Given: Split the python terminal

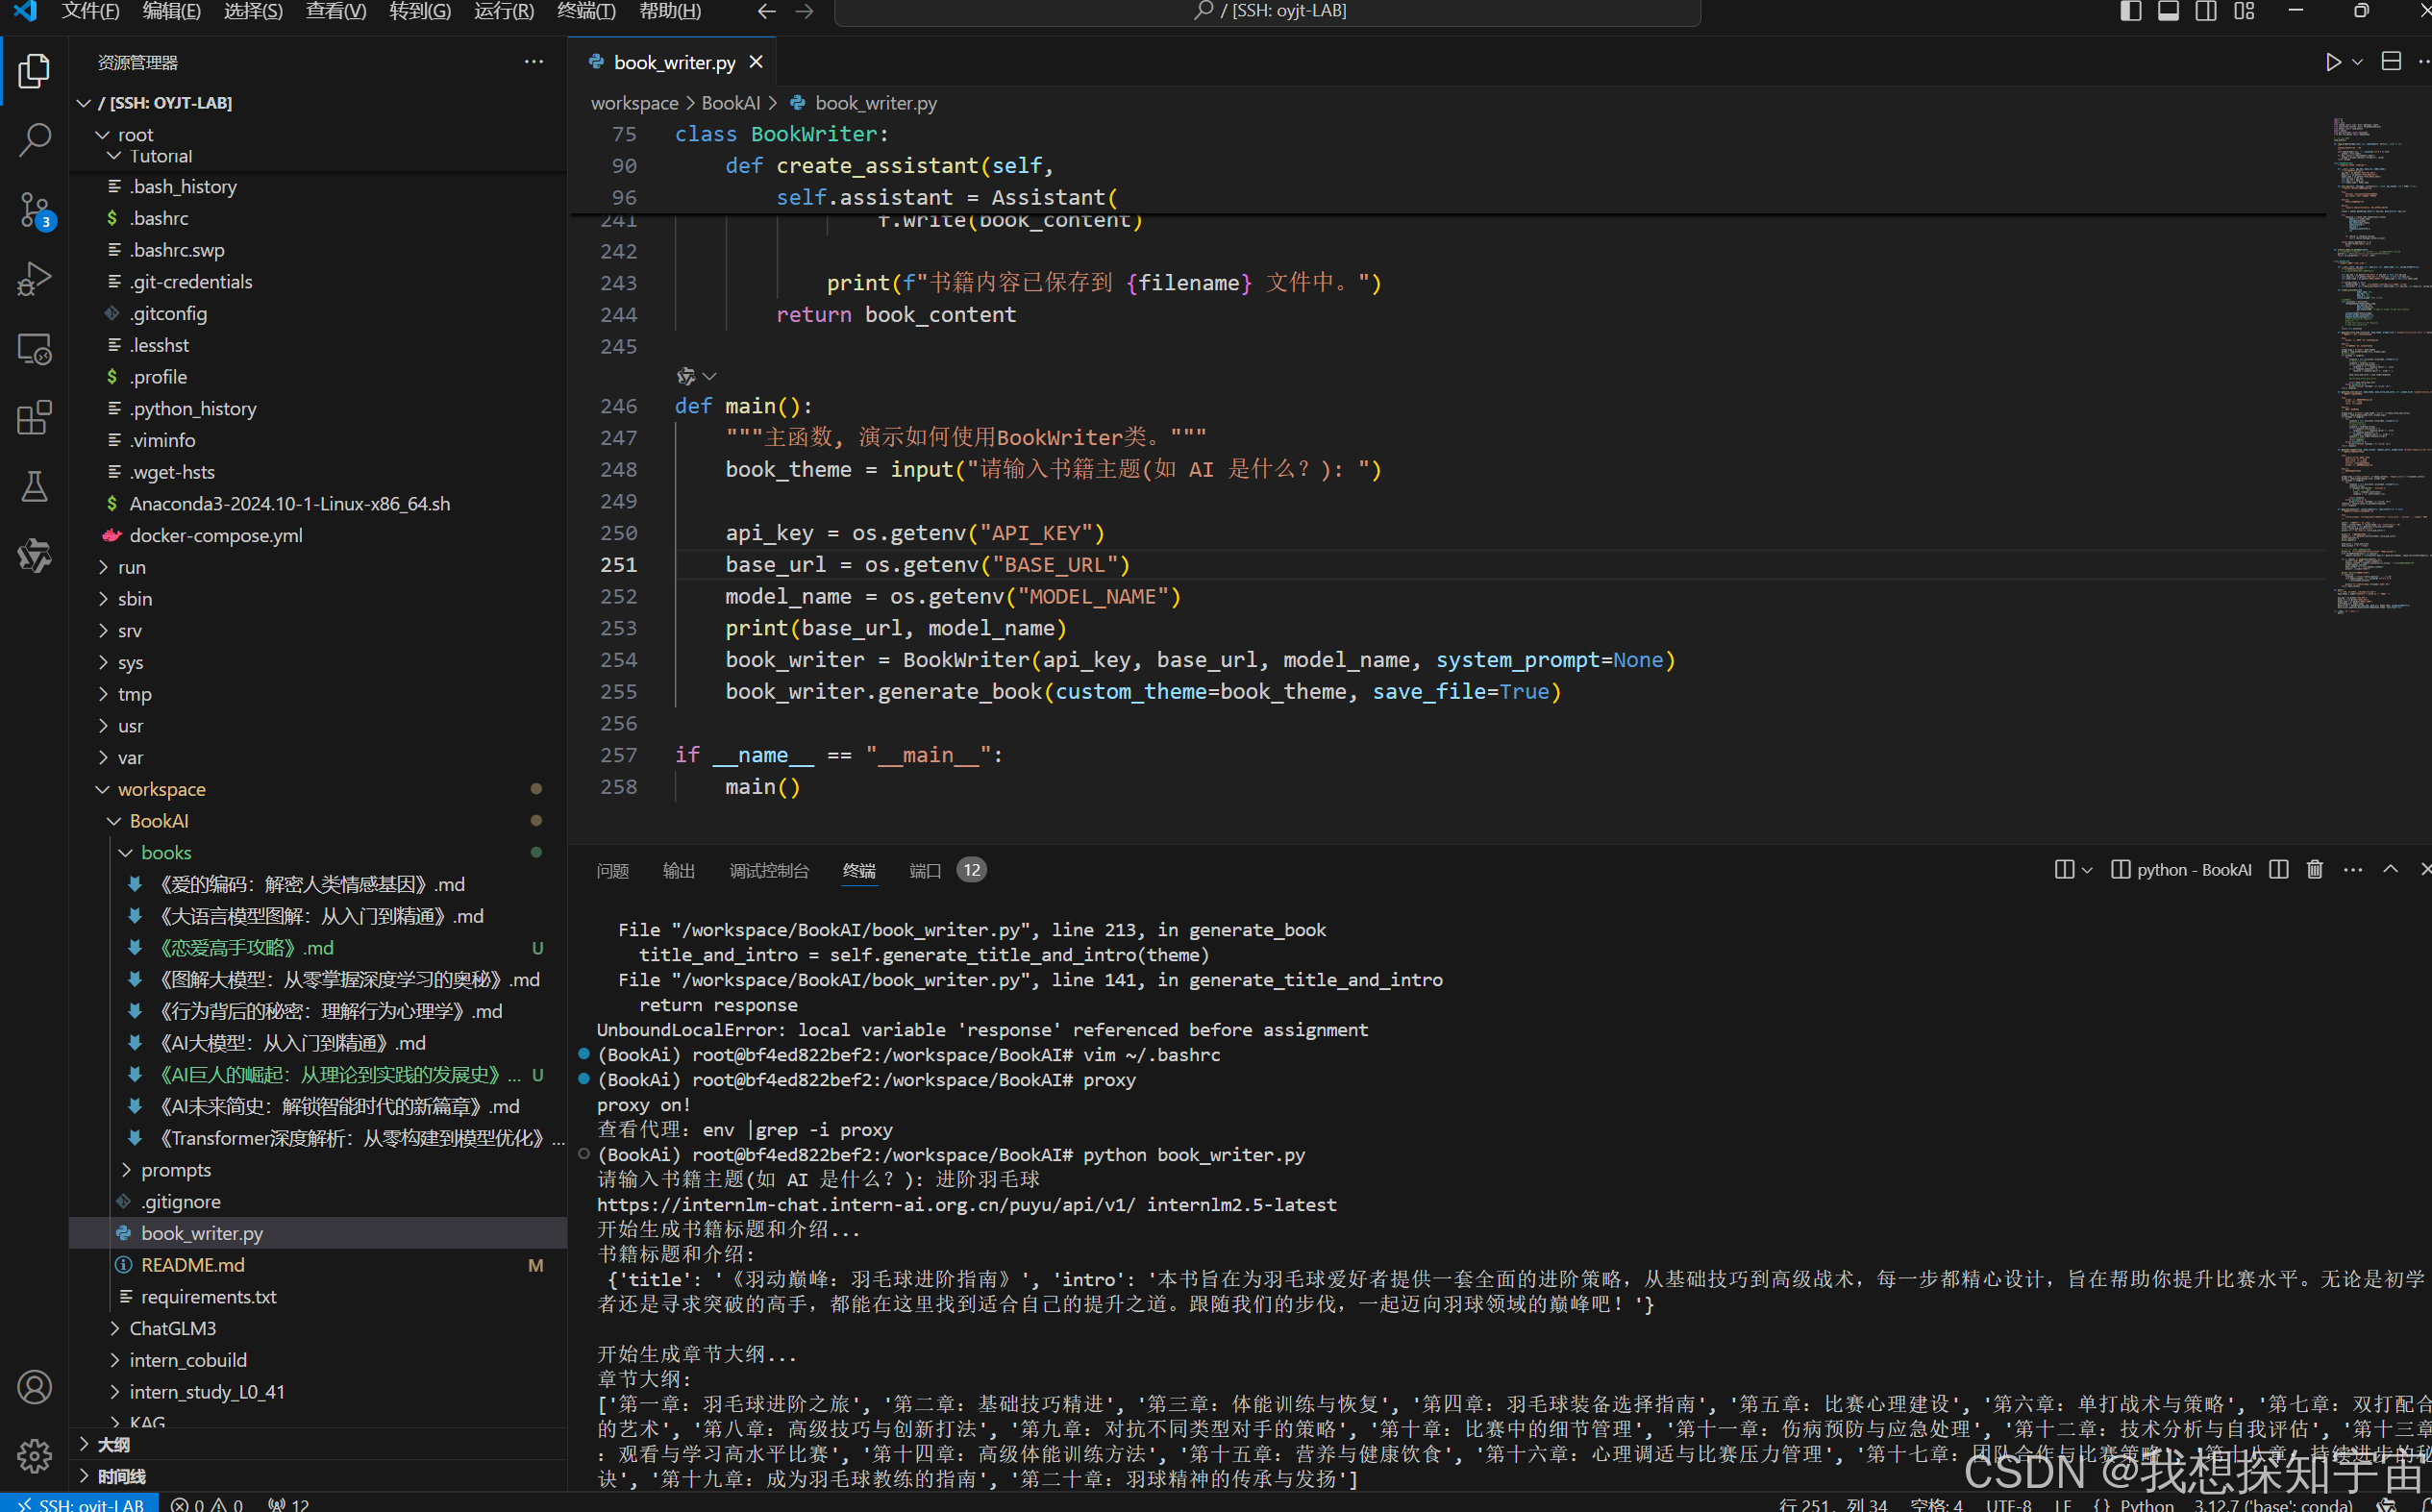Looking at the screenshot, I should click(x=2278, y=869).
